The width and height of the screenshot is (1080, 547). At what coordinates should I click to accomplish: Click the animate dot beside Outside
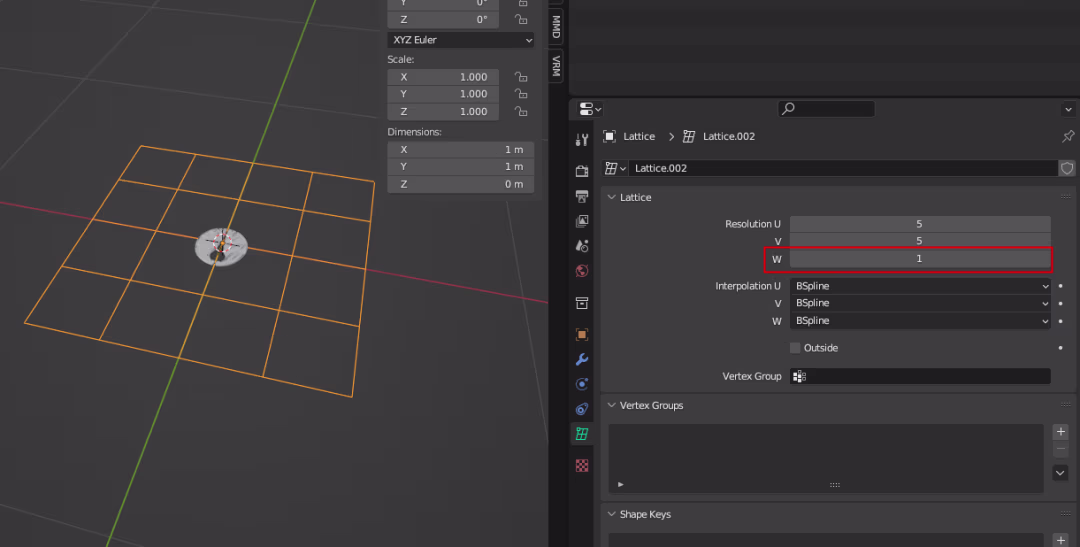coord(1060,348)
